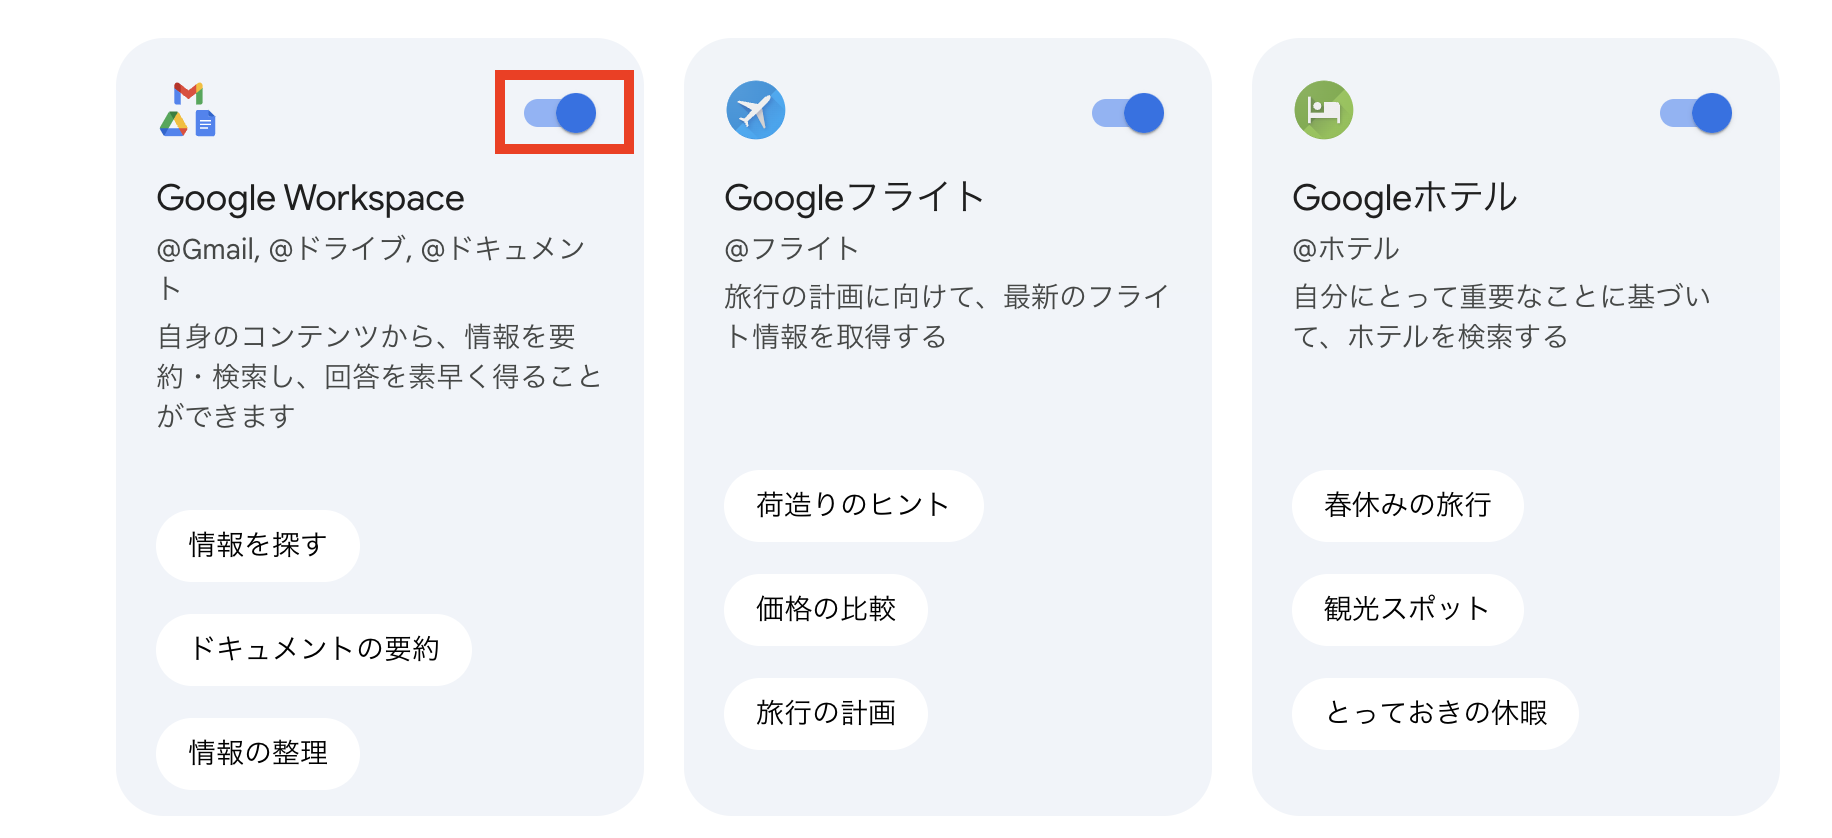
Task: Choose the 情報の整理 suggestion
Action: (257, 753)
